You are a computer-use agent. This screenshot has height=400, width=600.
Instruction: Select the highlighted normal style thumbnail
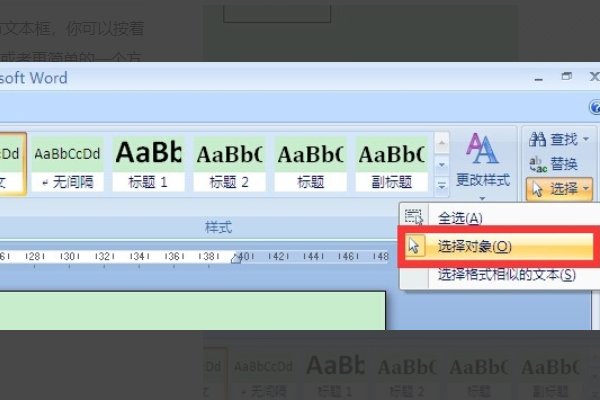pyautogui.click(x=11, y=164)
